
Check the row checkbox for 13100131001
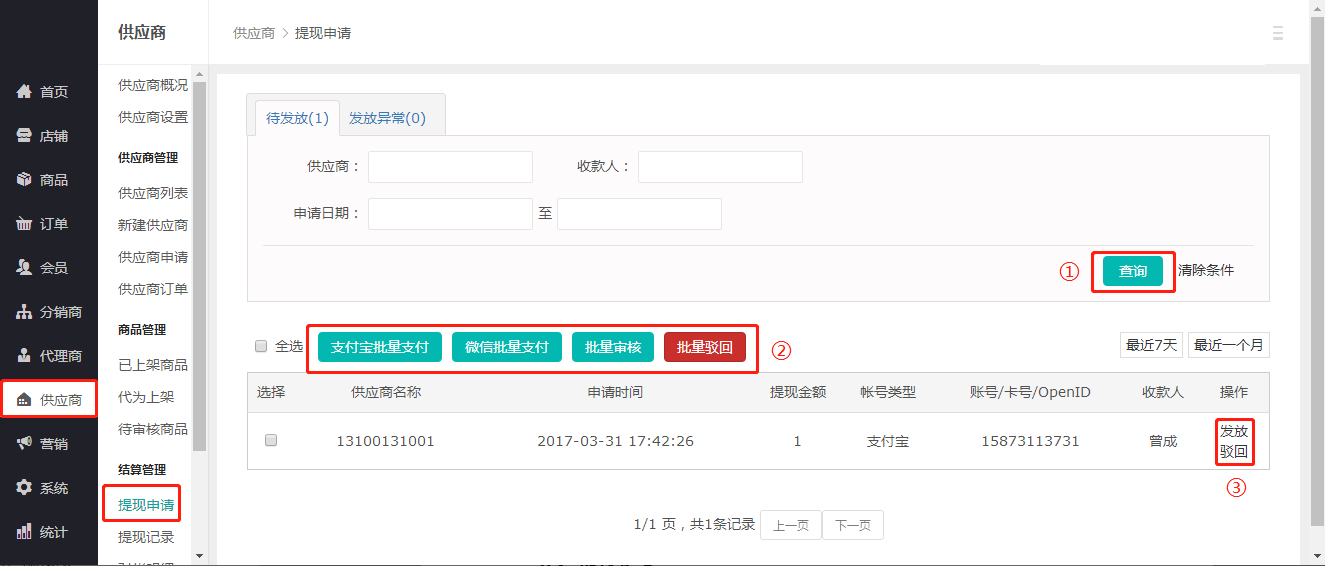(x=271, y=440)
